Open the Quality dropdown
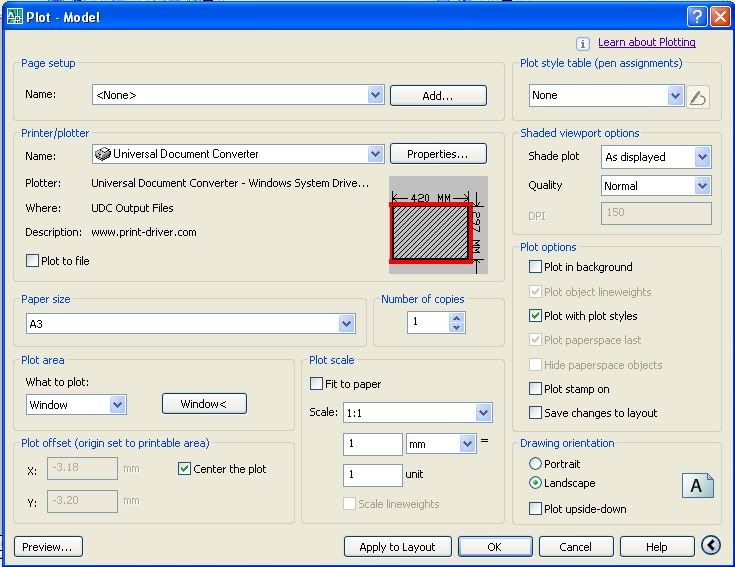Image resolution: width=735 pixels, height=567 pixels. (x=702, y=186)
